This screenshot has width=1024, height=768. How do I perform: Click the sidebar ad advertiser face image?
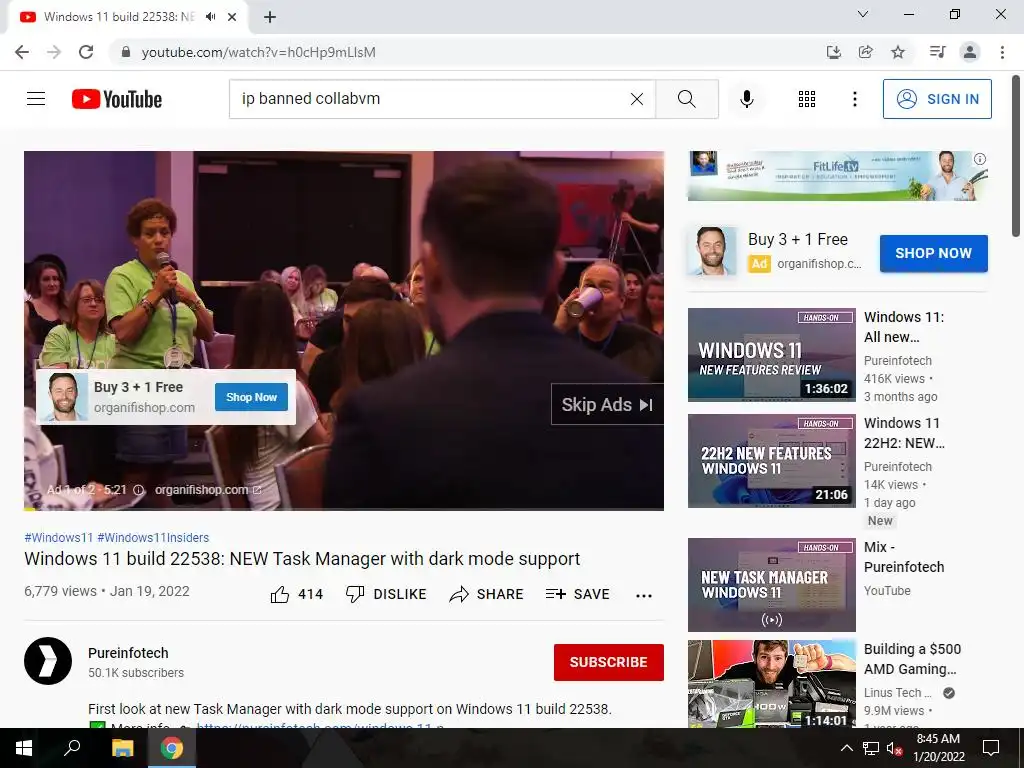point(711,251)
